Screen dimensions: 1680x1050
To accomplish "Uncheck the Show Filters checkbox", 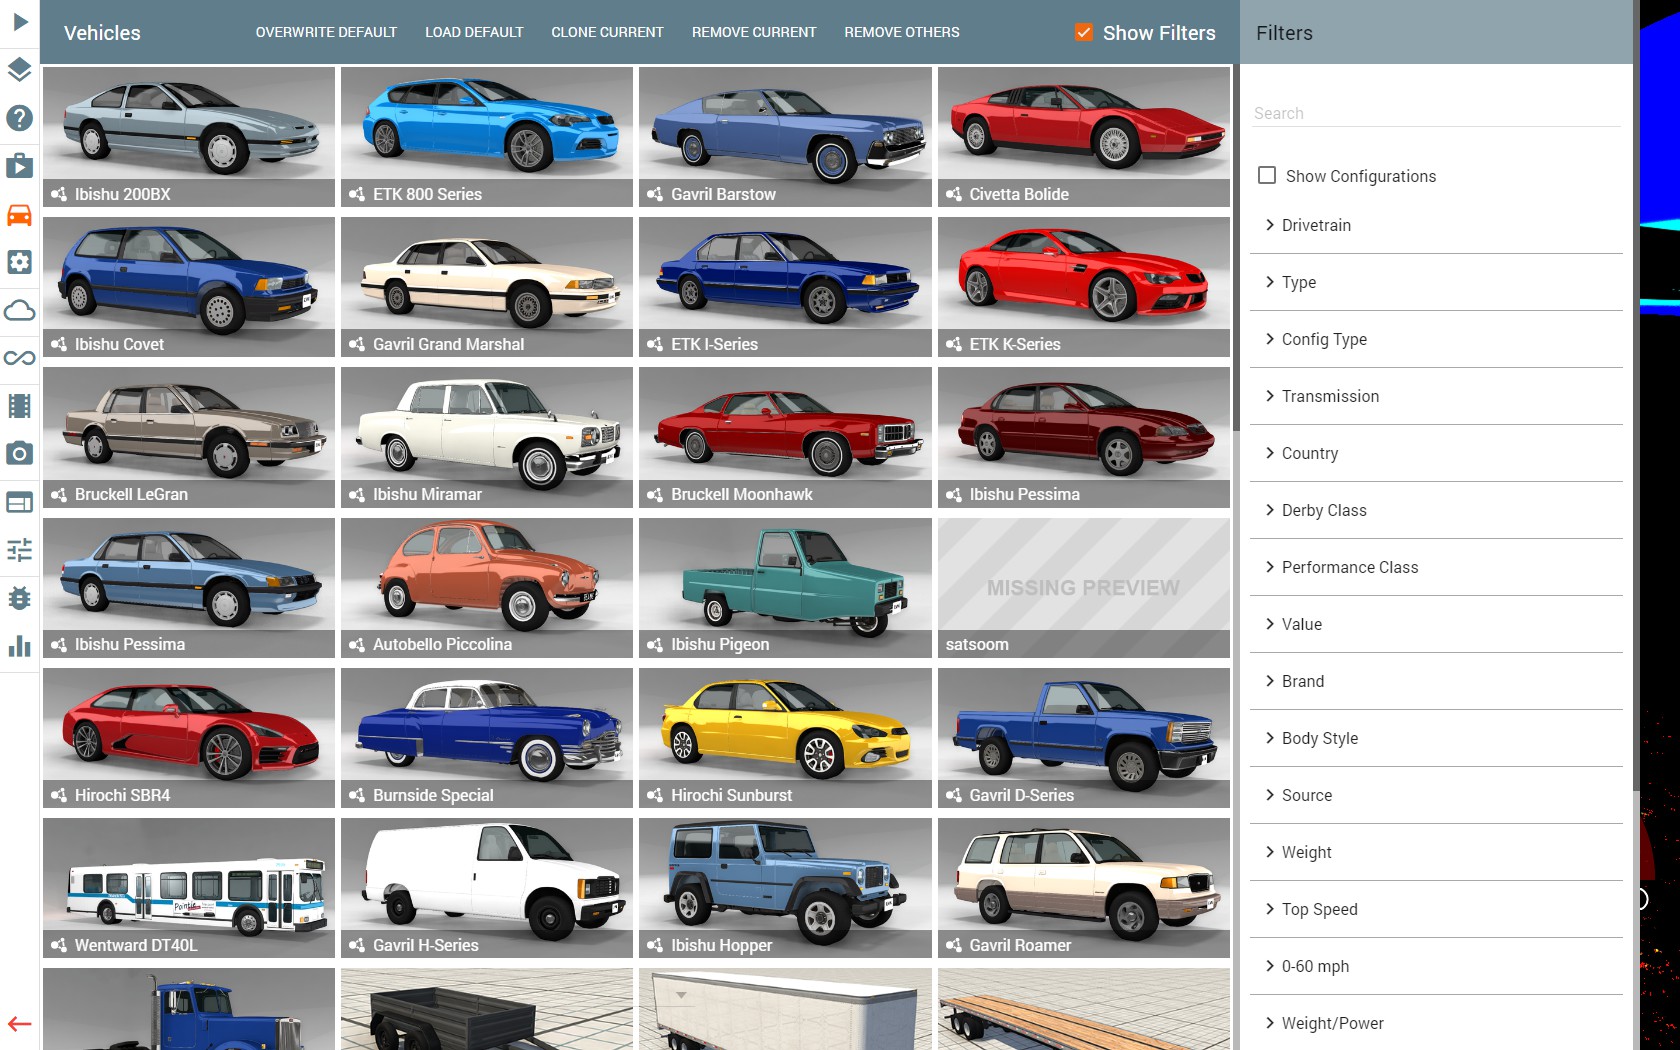I will pos(1084,32).
